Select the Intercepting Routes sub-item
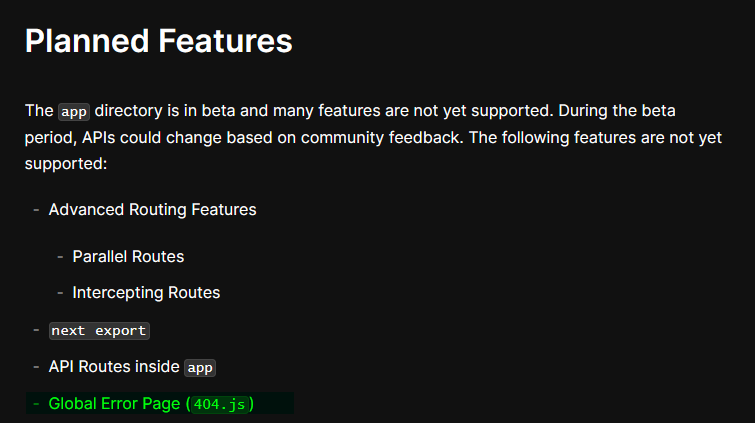This screenshot has height=423, width=755. [x=146, y=292]
